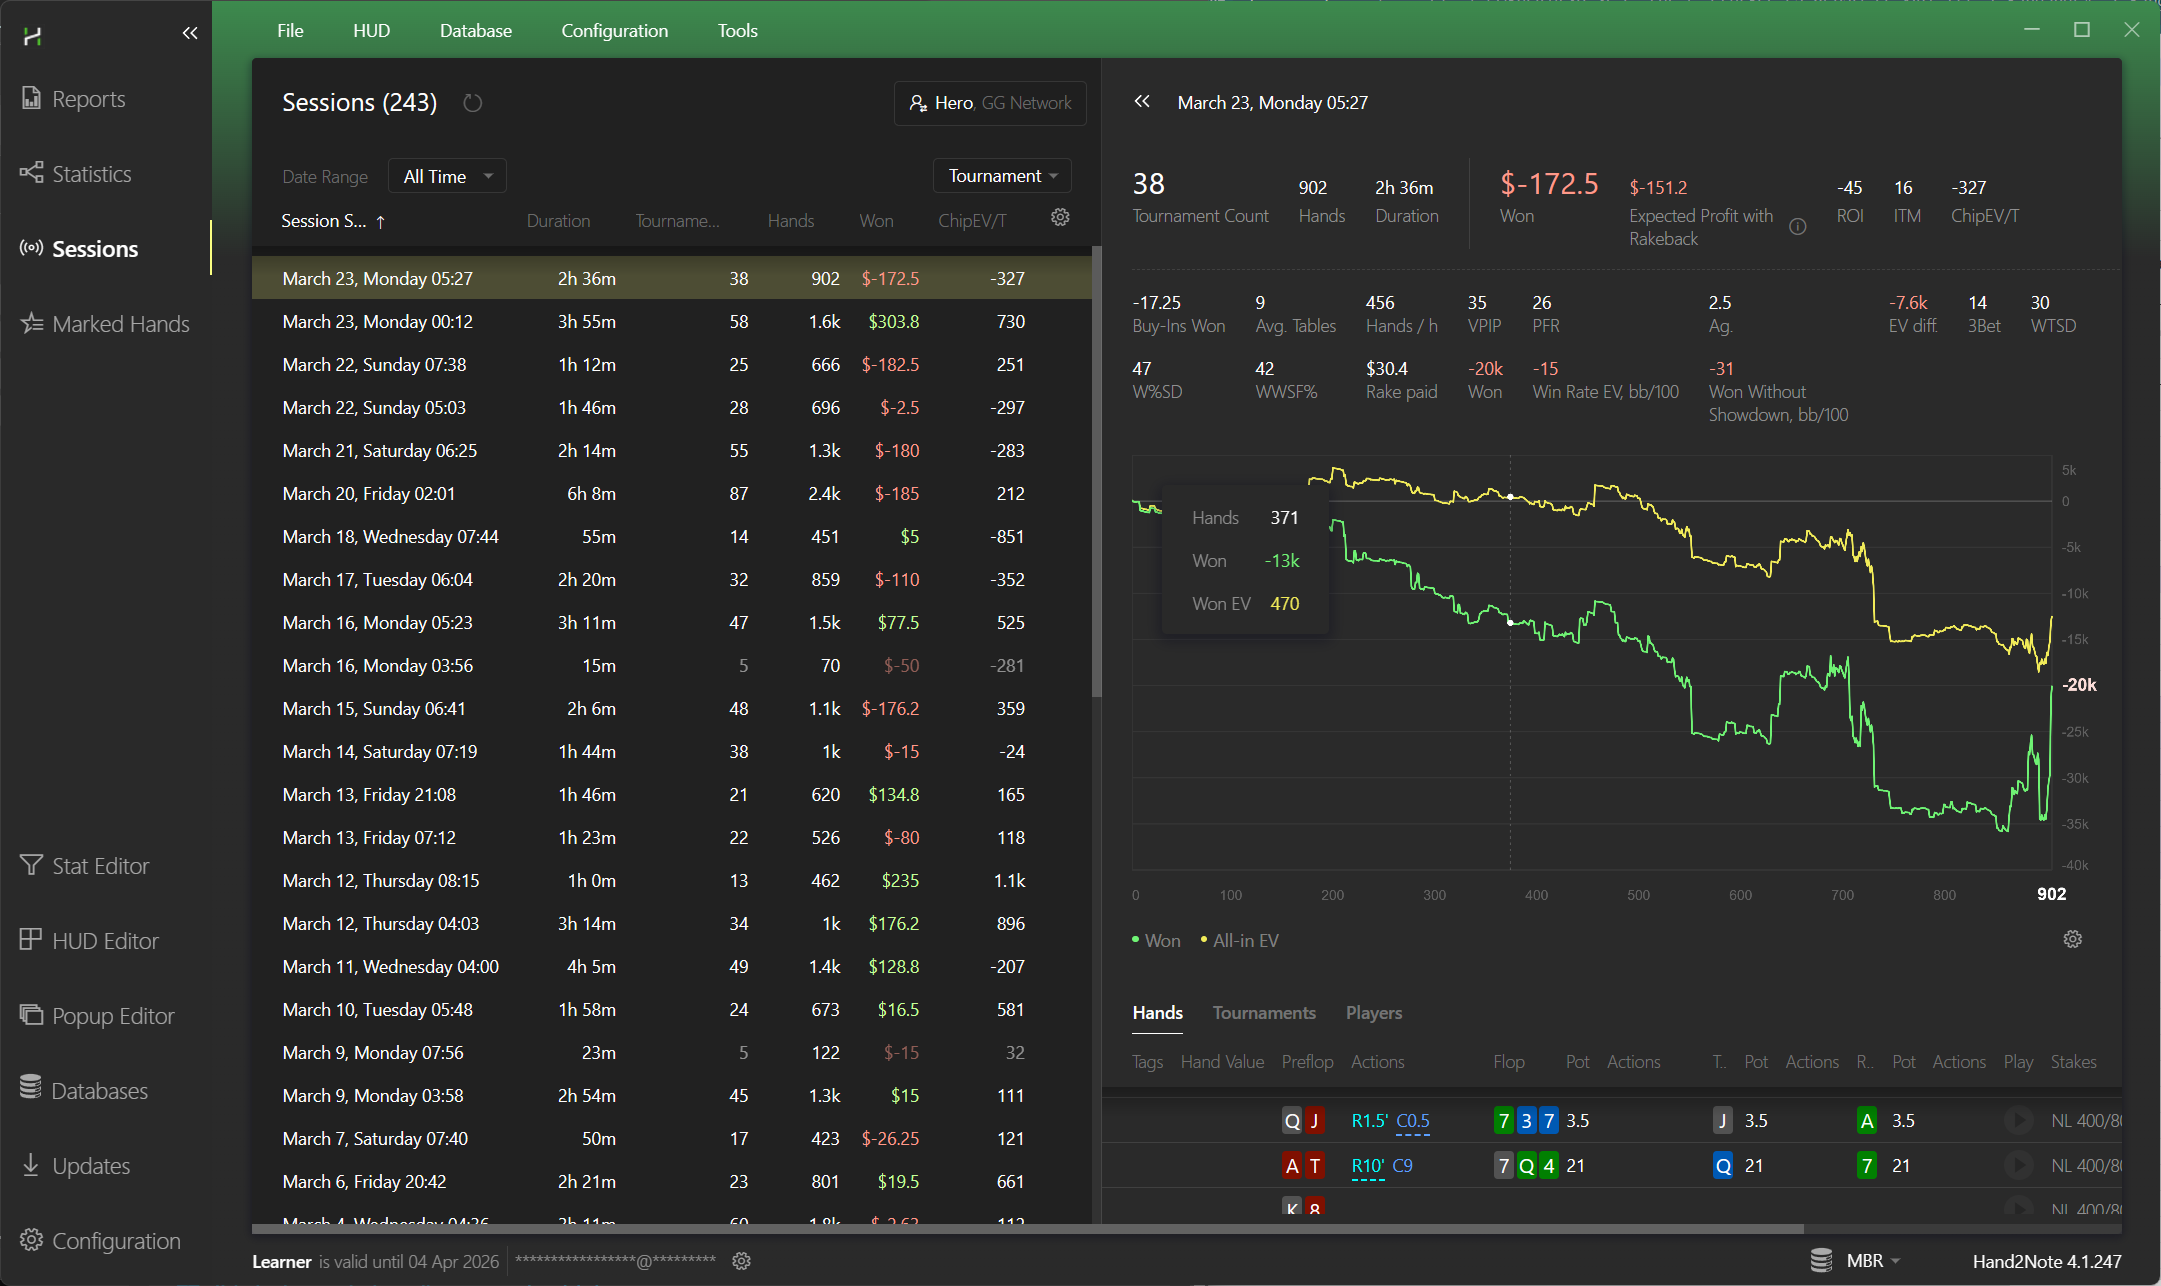Open the Database menu

pos(475,31)
